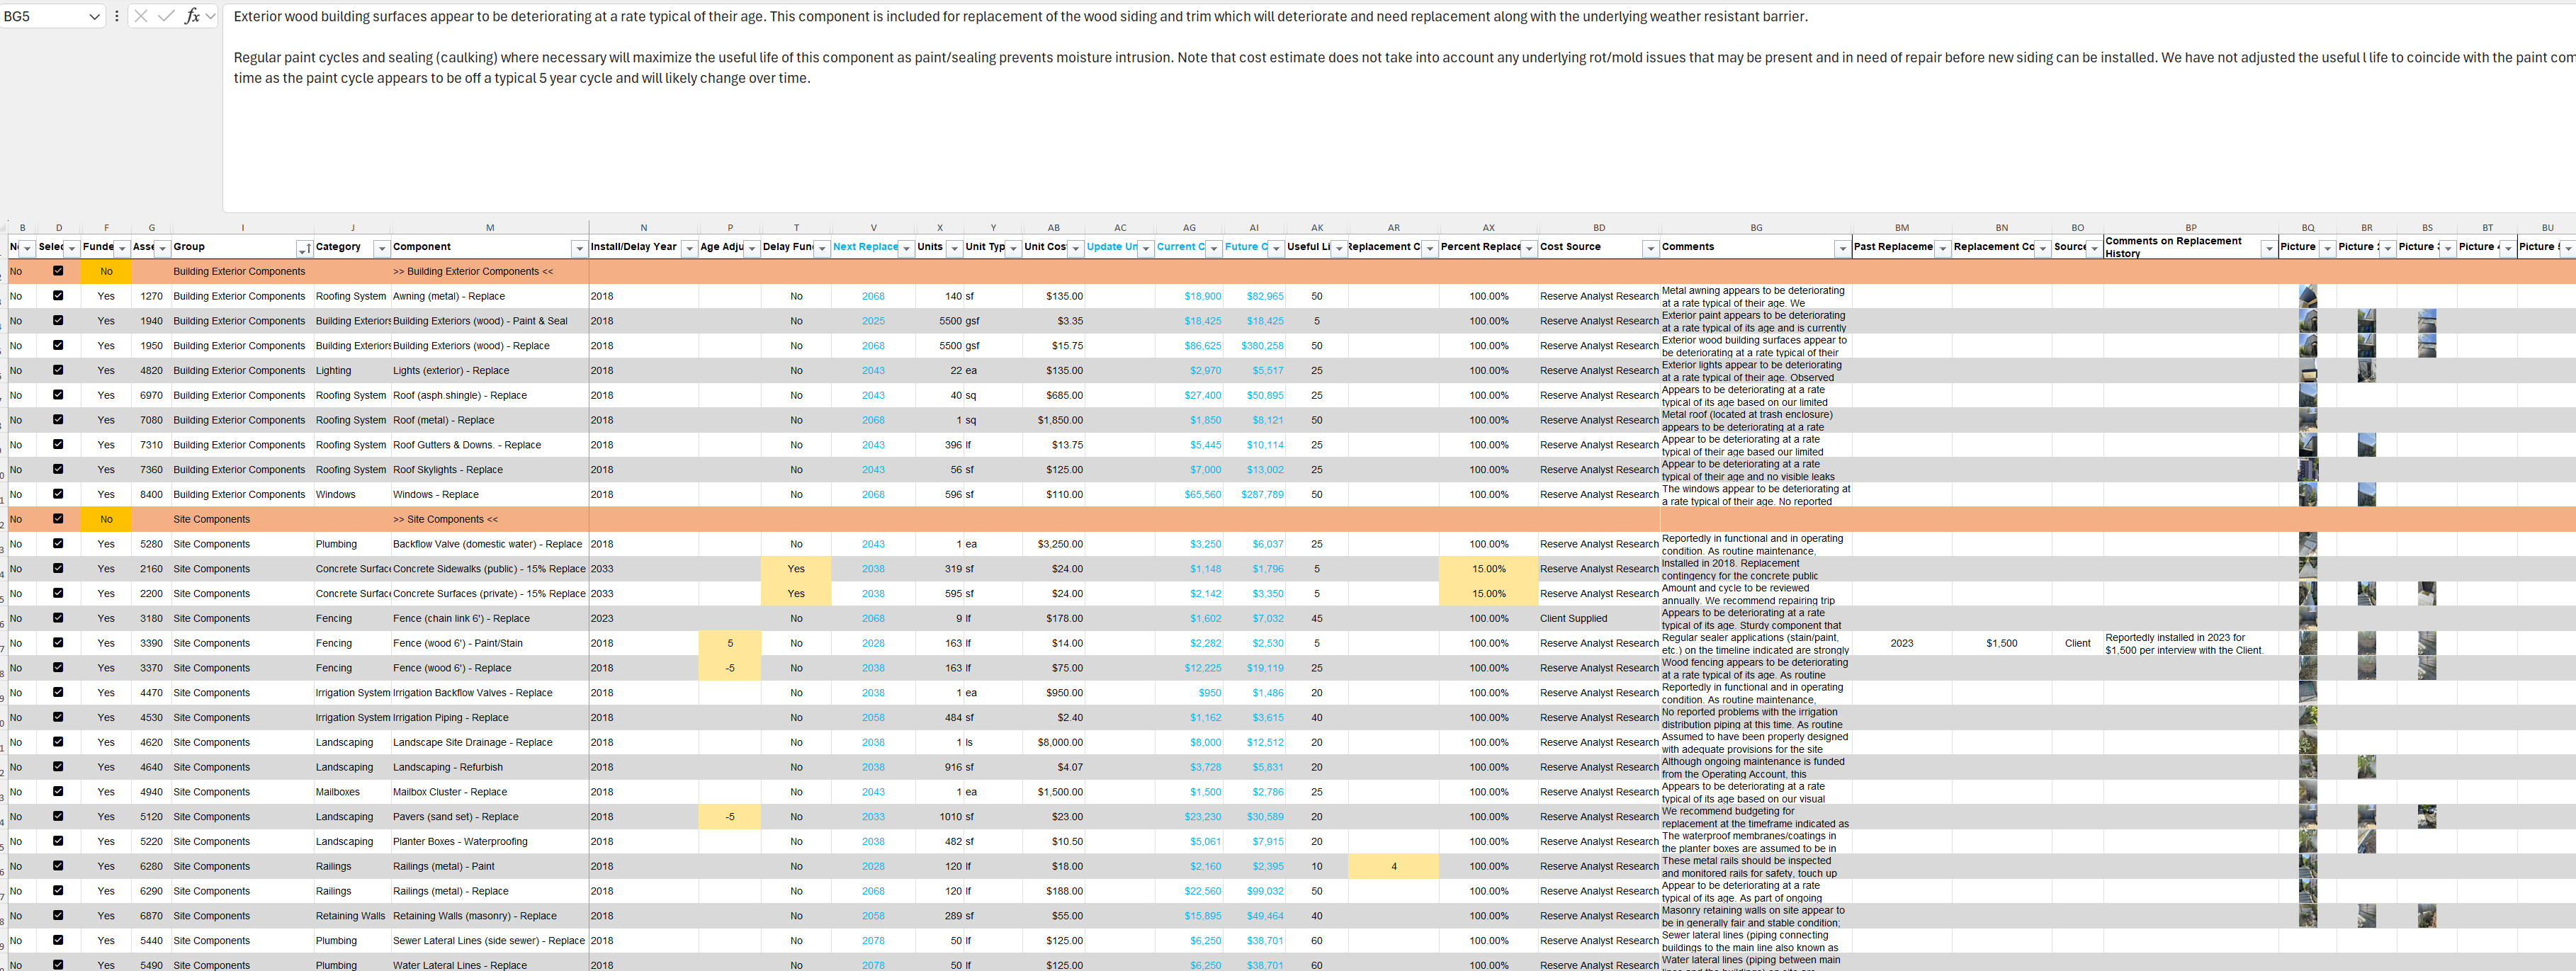Click the 2068 Next Replace value for Awning
This screenshot has height=971, width=2576.
(873, 296)
